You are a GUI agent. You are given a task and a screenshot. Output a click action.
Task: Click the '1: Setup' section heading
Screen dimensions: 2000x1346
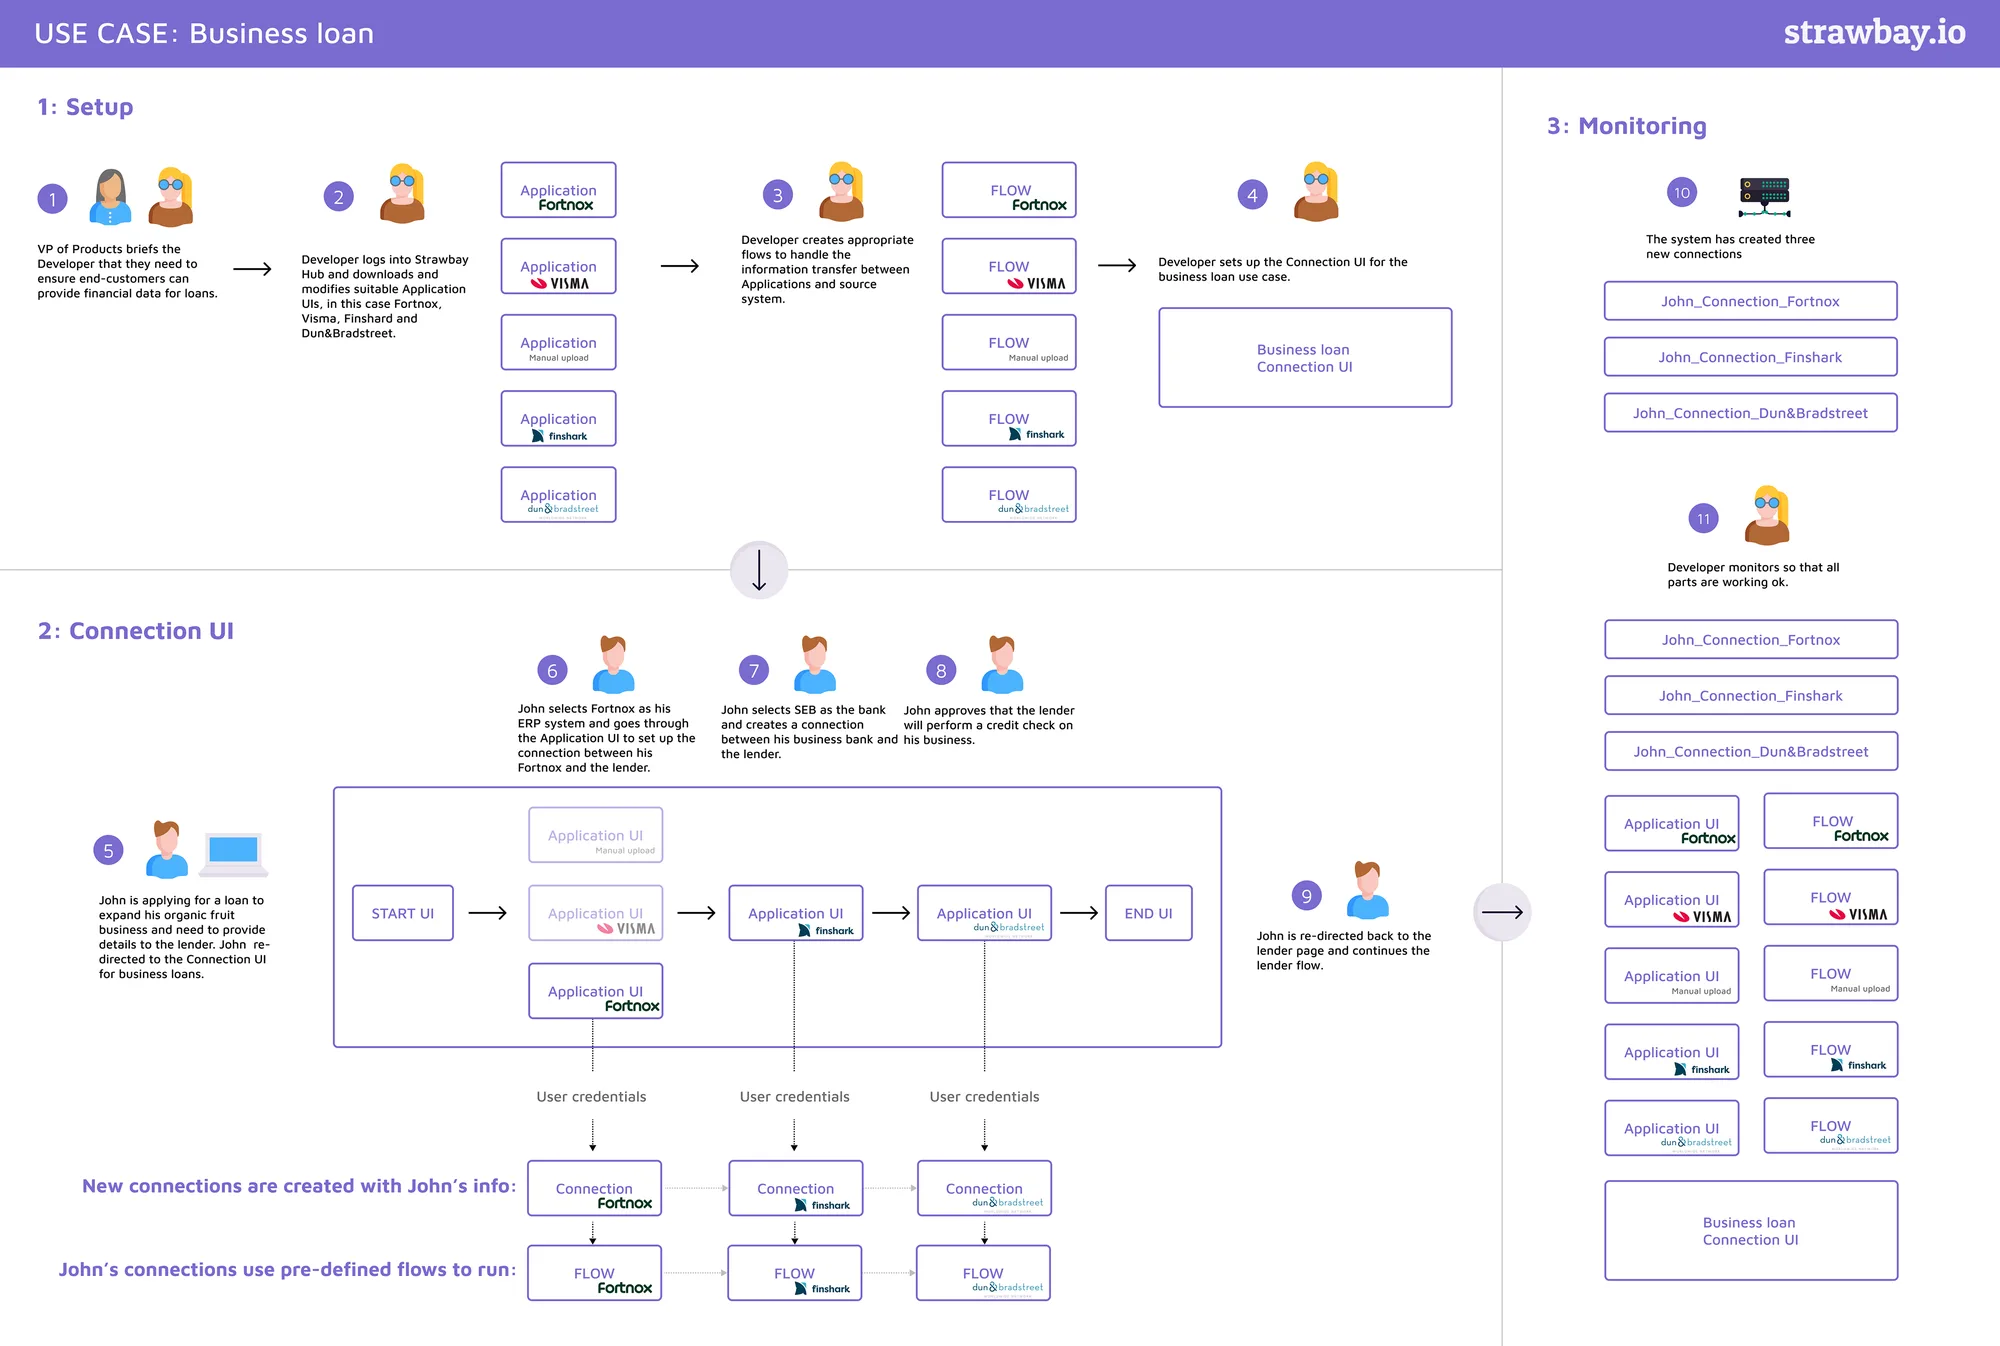click(x=85, y=107)
